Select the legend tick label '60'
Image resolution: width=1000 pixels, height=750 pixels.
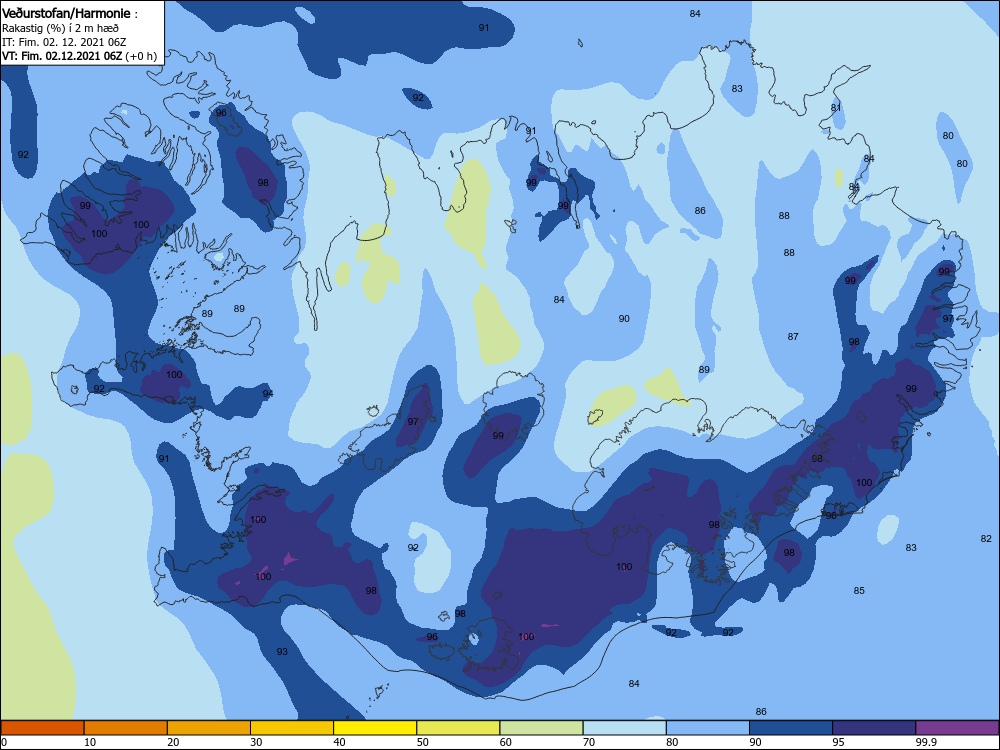point(506,742)
